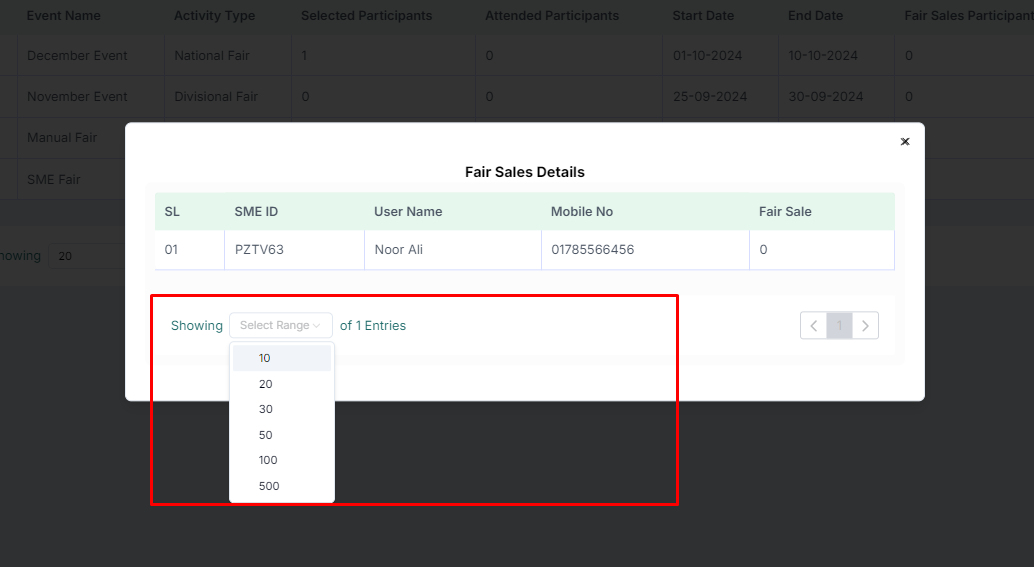Viewport: 1034px width, 567px height.
Task: Click Attended Participants column header
Action: pos(552,15)
